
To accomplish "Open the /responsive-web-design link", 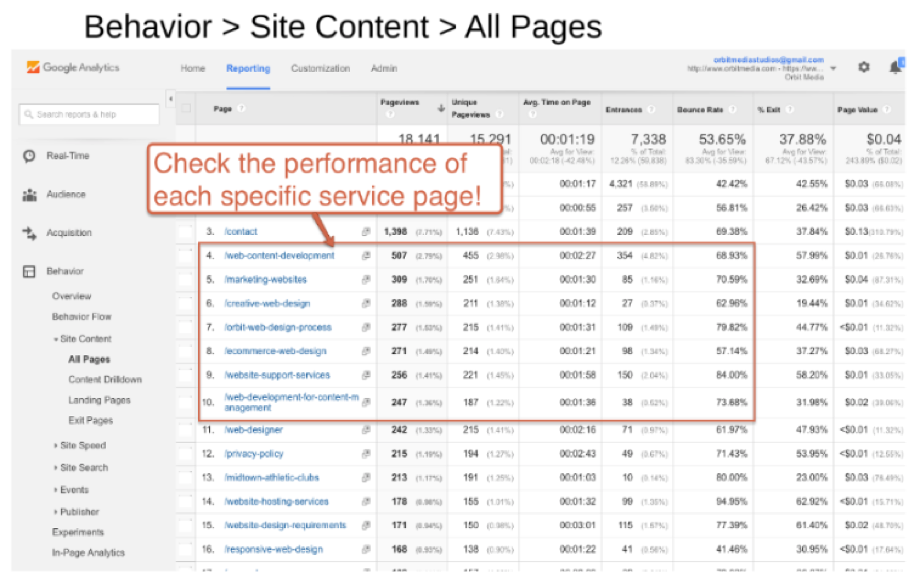I will coord(273,549).
